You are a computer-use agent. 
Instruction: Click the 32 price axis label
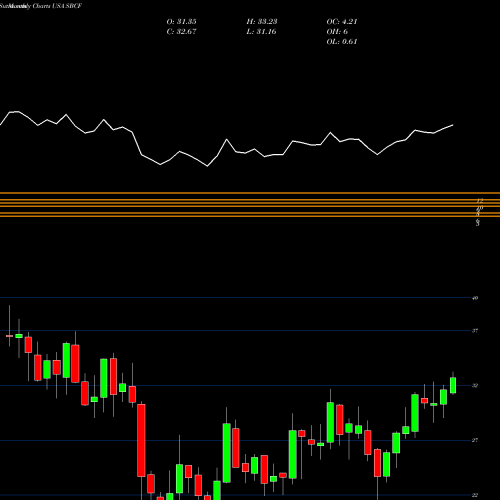click(x=475, y=385)
